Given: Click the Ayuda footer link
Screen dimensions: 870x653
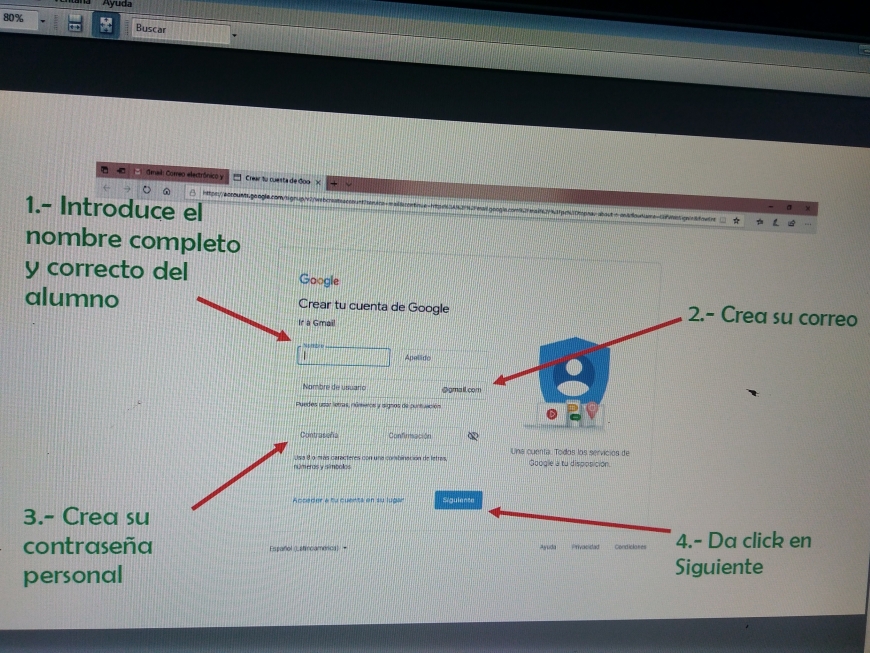Looking at the screenshot, I should (548, 546).
